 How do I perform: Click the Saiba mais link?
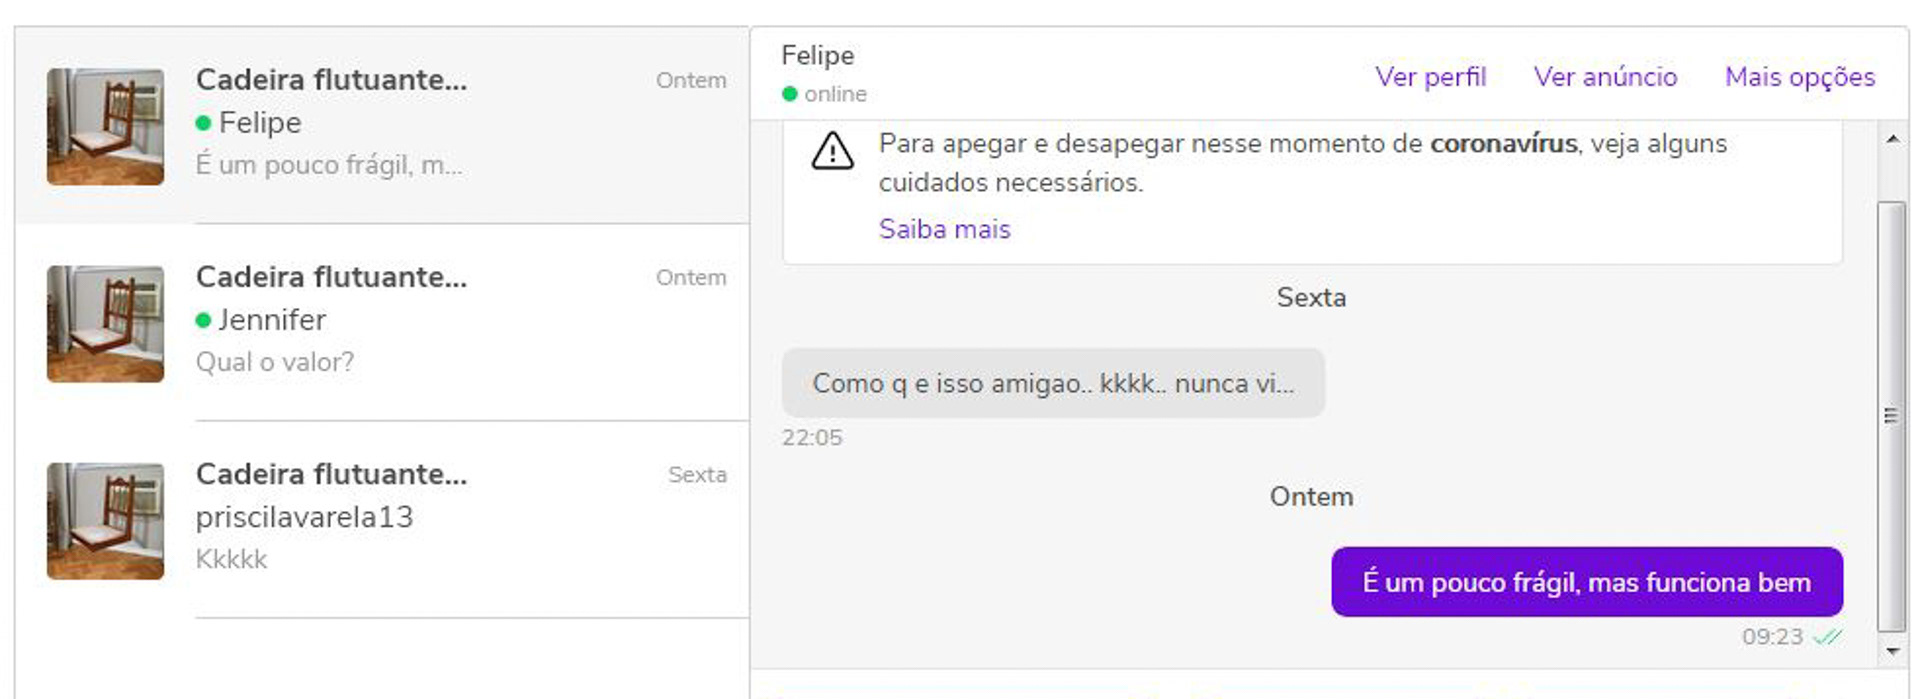click(944, 229)
